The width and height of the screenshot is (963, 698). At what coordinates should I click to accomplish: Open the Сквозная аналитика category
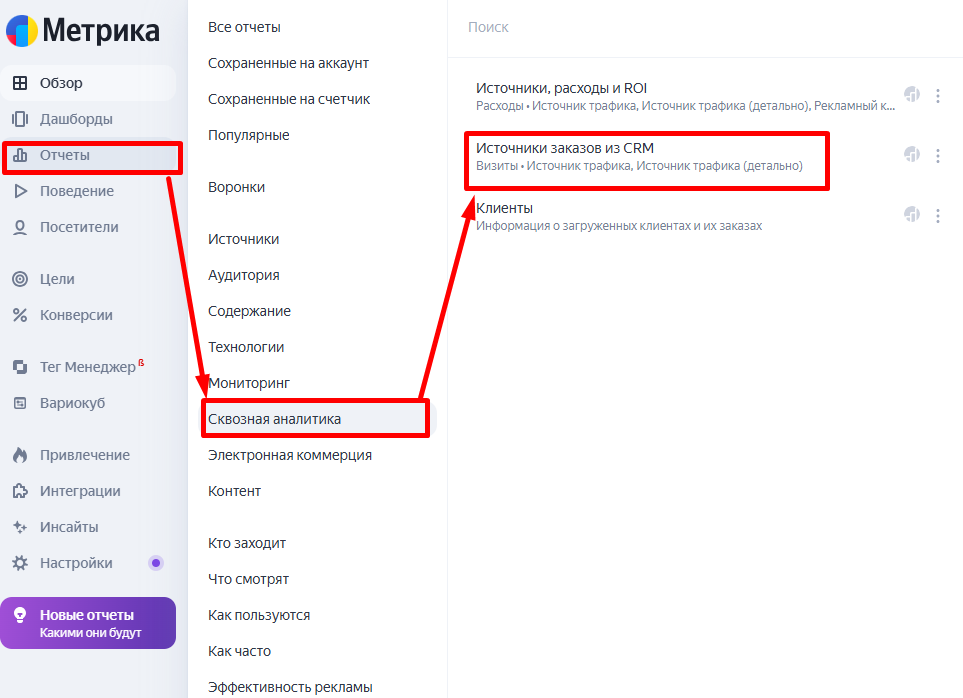point(279,418)
